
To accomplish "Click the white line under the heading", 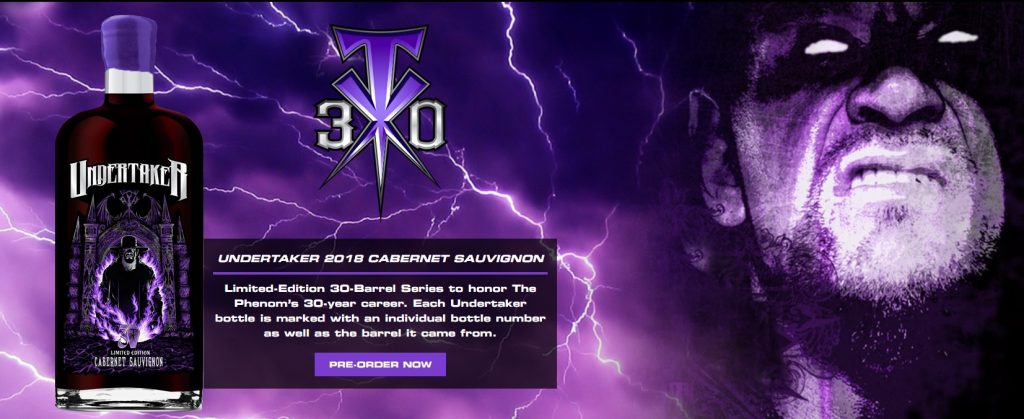I will [381, 272].
